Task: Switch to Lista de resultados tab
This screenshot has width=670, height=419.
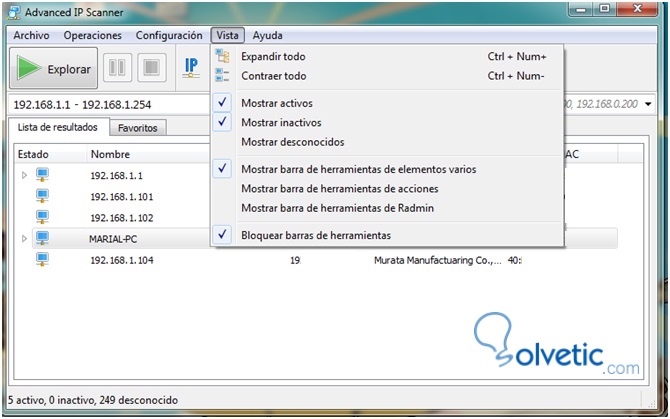Action: tap(58, 127)
